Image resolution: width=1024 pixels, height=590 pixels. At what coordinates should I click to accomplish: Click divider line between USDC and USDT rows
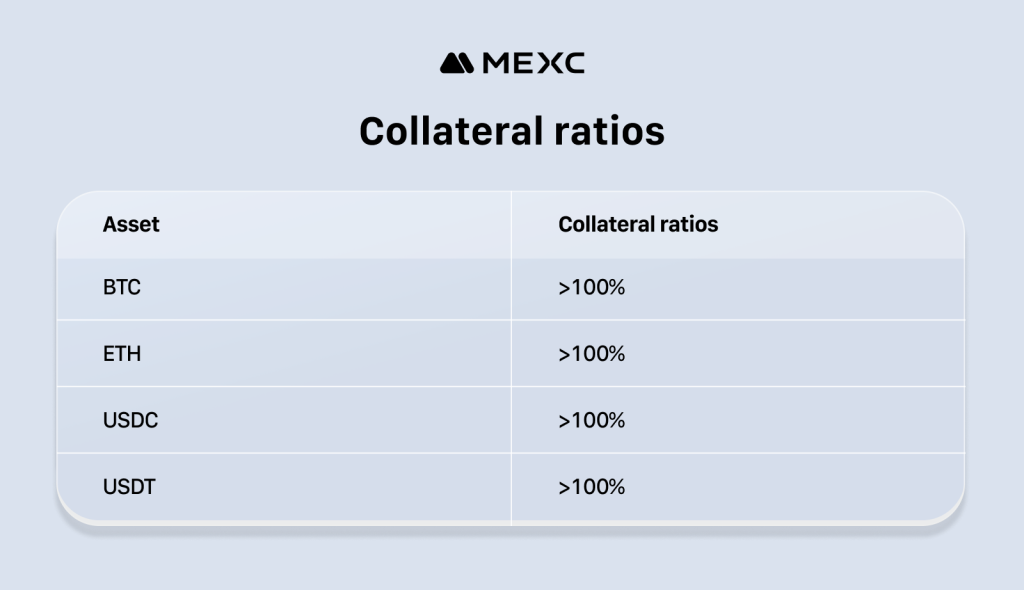pyautogui.click(x=300, y=453)
